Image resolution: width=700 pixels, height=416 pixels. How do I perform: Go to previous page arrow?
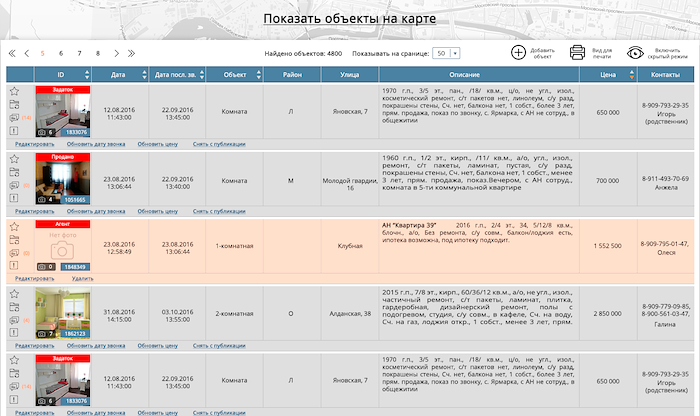(x=27, y=54)
